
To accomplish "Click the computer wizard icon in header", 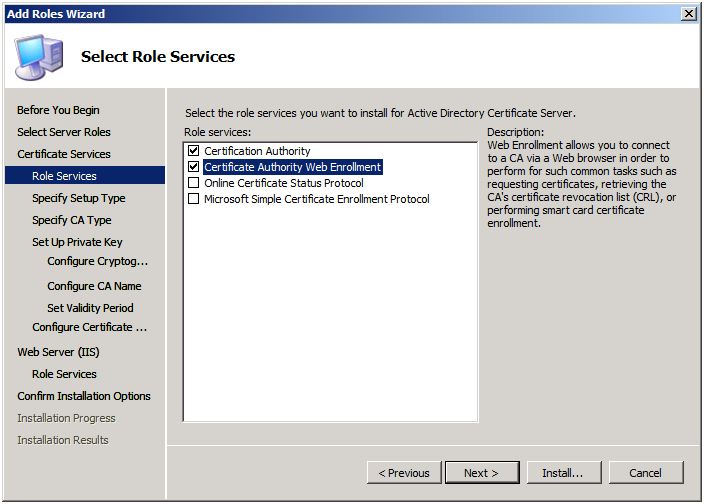I will click(x=39, y=57).
